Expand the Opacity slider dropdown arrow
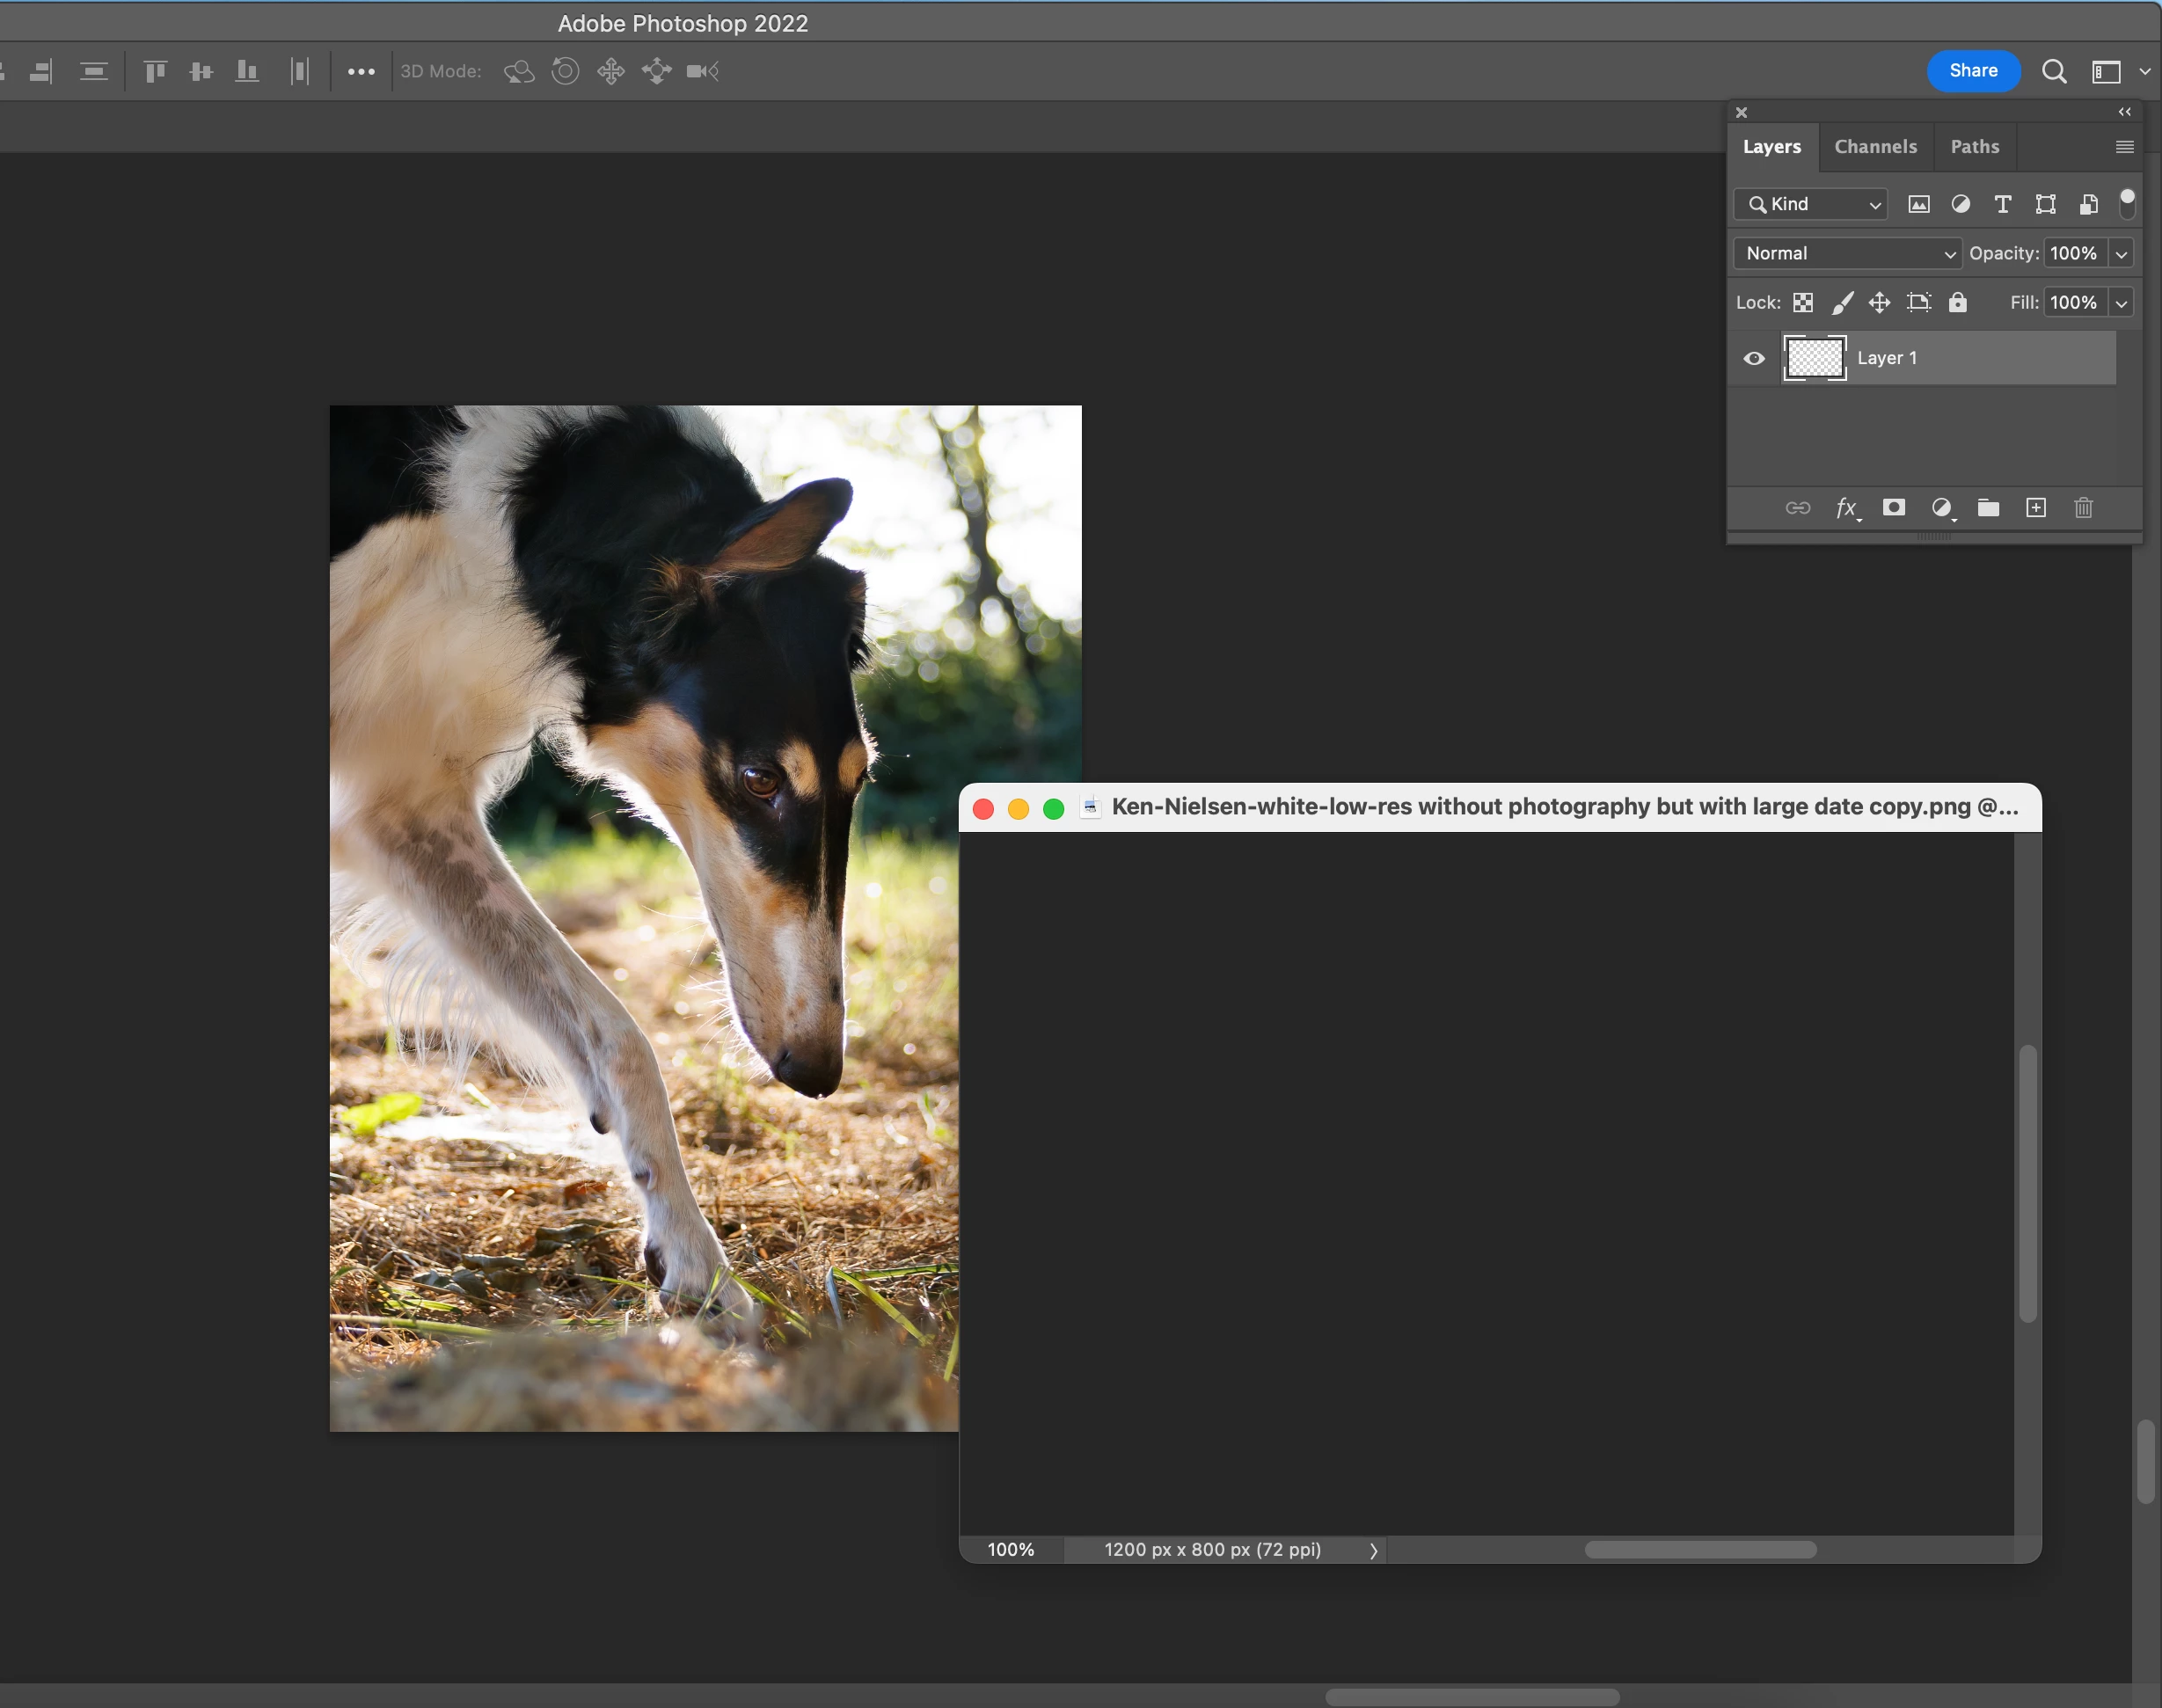The image size is (2162, 1708). pos(2121,254)
